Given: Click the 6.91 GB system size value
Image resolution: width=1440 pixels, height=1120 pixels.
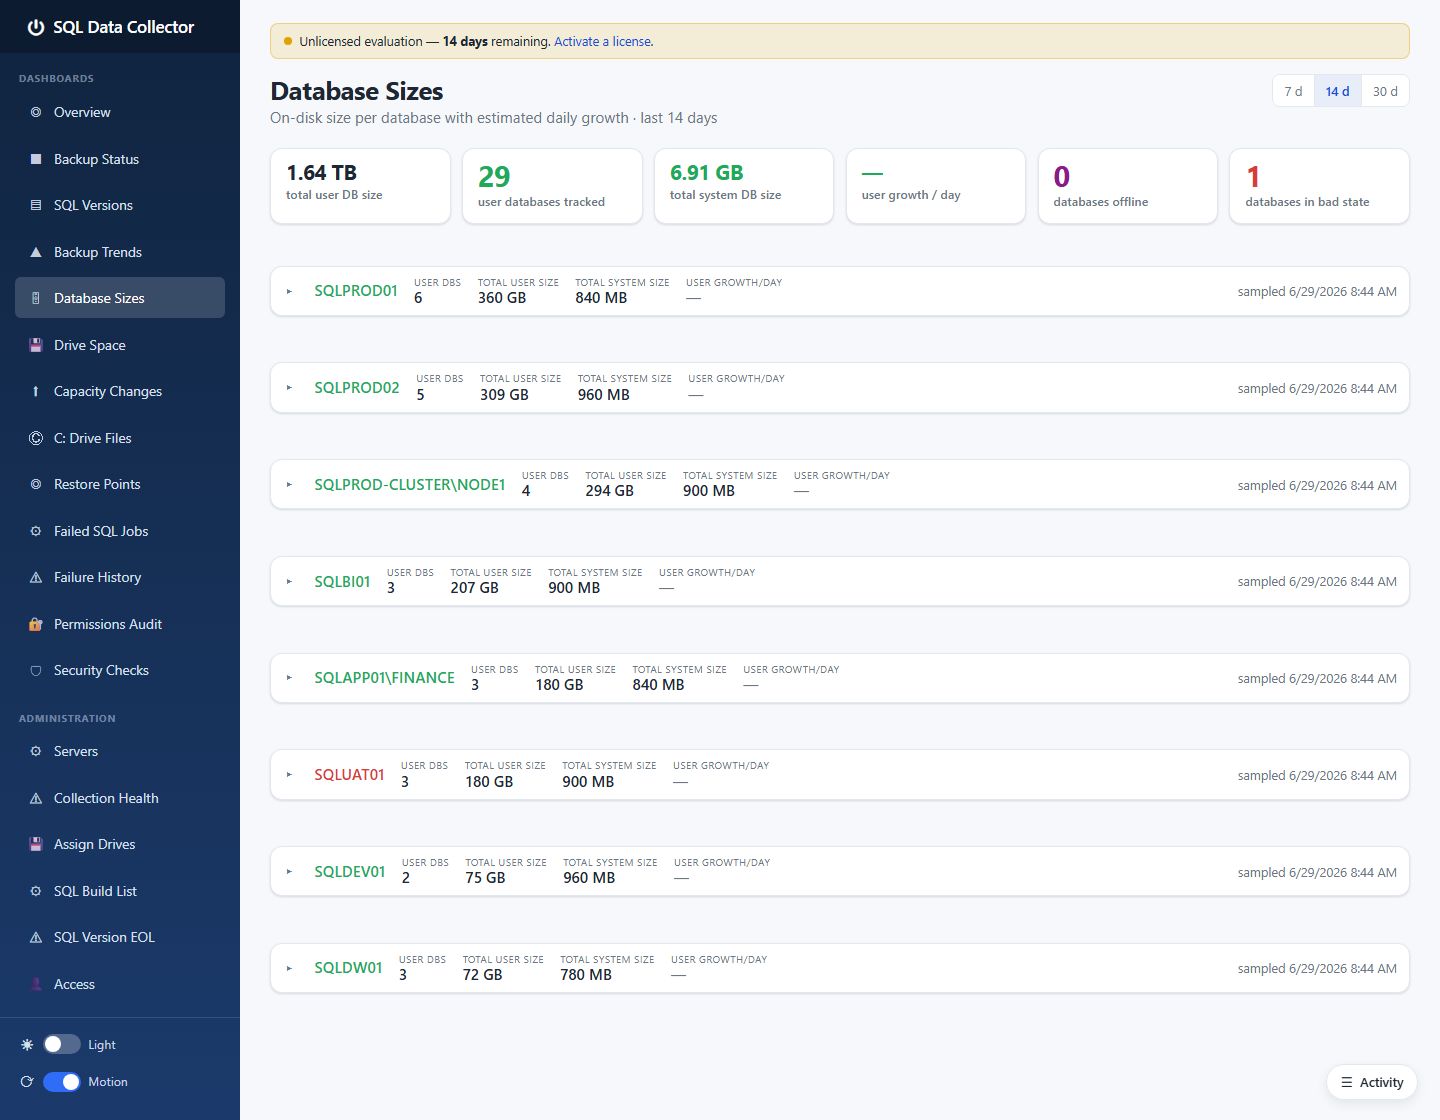Looking at the screenshot, I should 707,173.
